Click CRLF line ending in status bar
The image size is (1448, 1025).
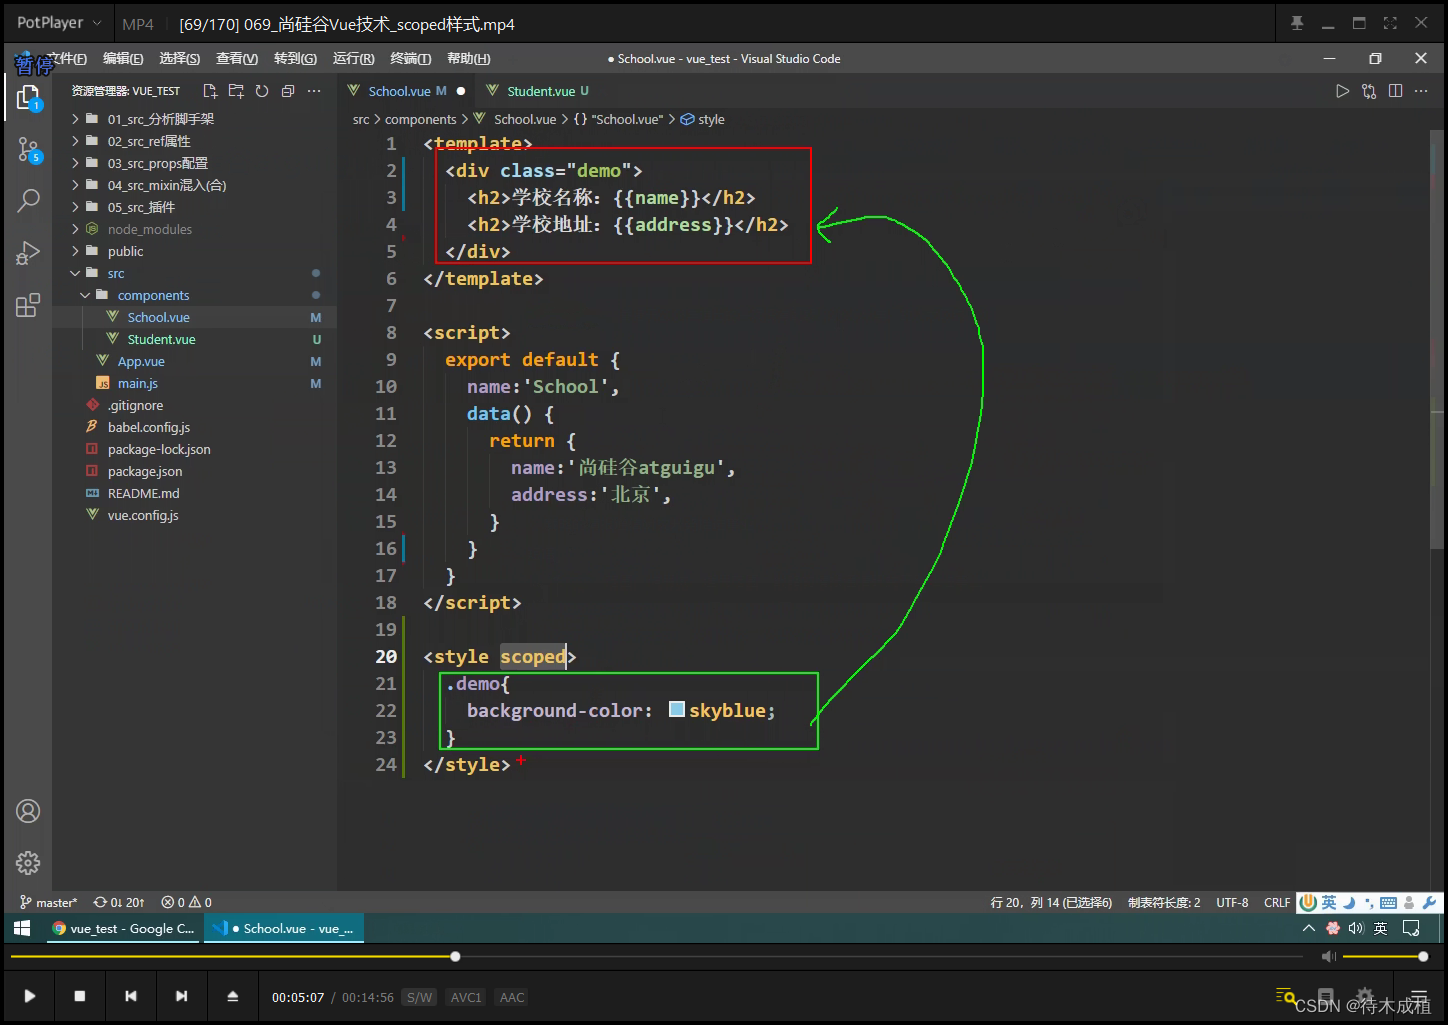tap(1276, 902)
